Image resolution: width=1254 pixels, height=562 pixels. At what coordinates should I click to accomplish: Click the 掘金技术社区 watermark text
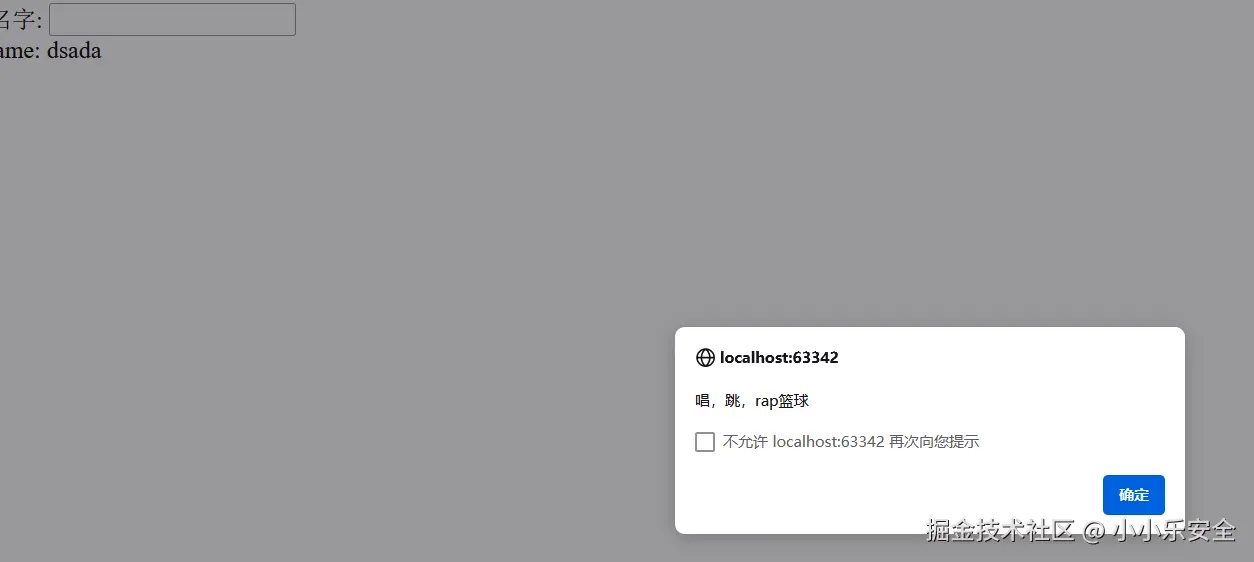click(1000, 530)
